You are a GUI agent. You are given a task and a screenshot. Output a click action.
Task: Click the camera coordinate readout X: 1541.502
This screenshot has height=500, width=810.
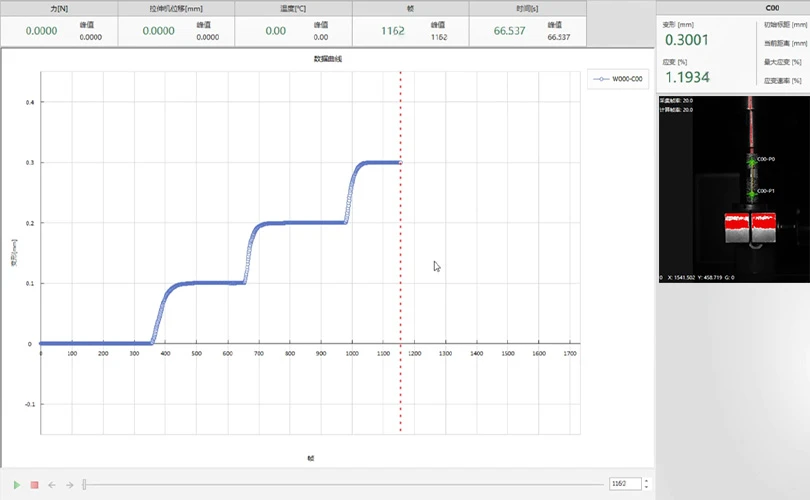tap(681, 277)
